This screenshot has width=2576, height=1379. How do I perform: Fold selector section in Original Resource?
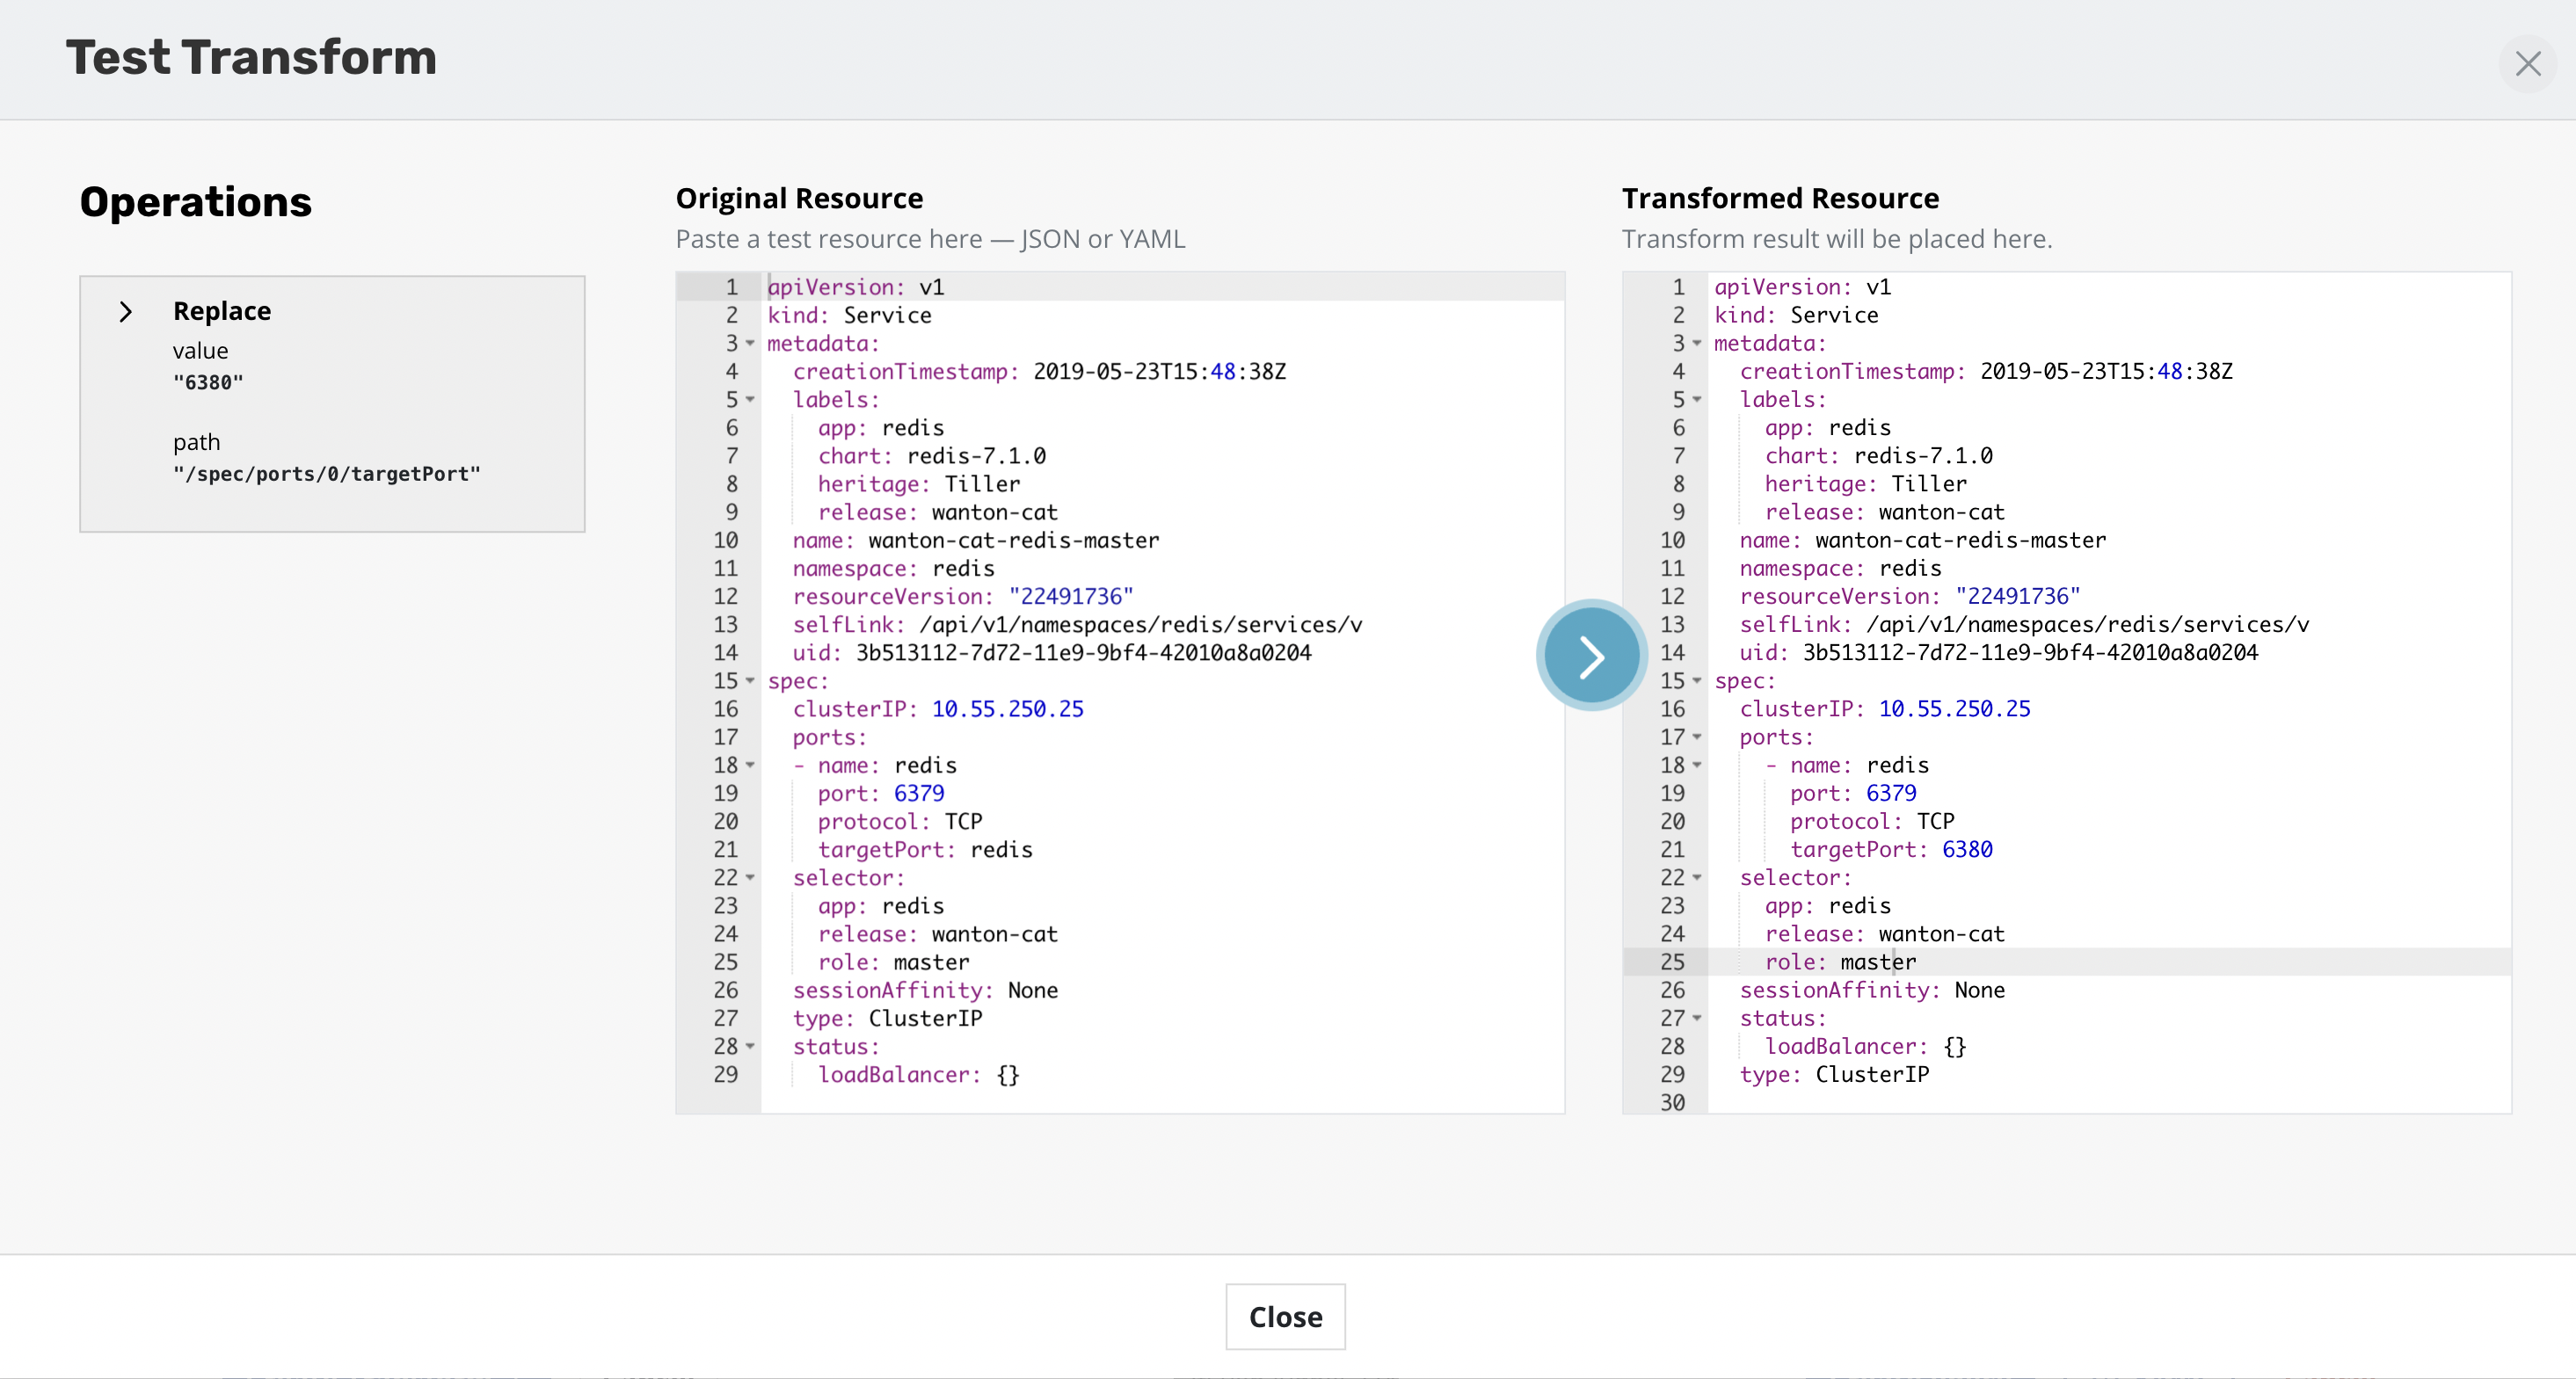tap(750, 878)
